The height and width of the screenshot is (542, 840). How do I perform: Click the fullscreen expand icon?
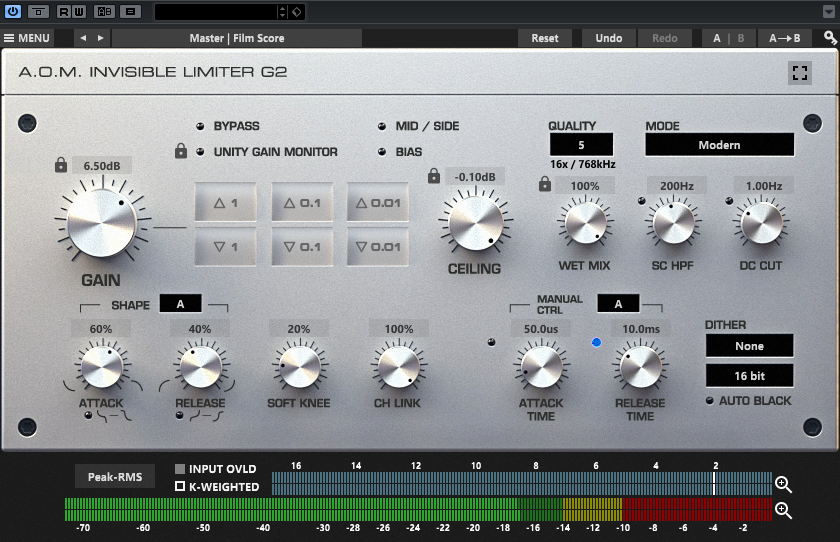[800, 73]
